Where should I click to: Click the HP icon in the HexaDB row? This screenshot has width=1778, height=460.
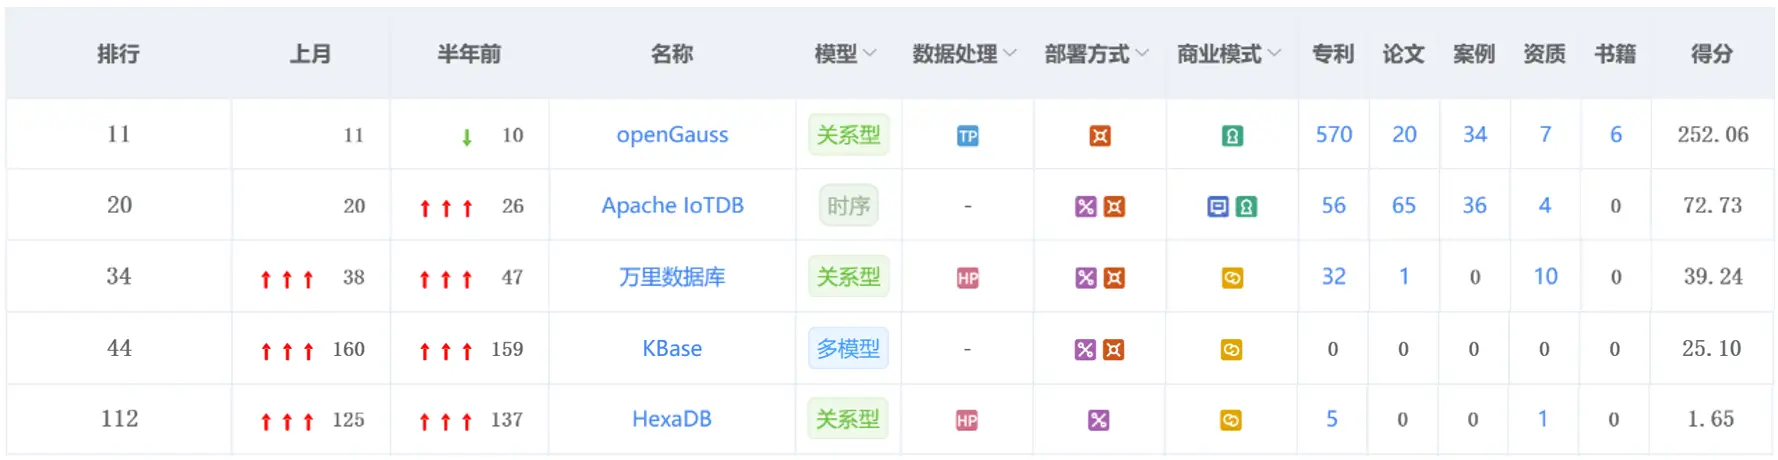click(x=967, y=420)
